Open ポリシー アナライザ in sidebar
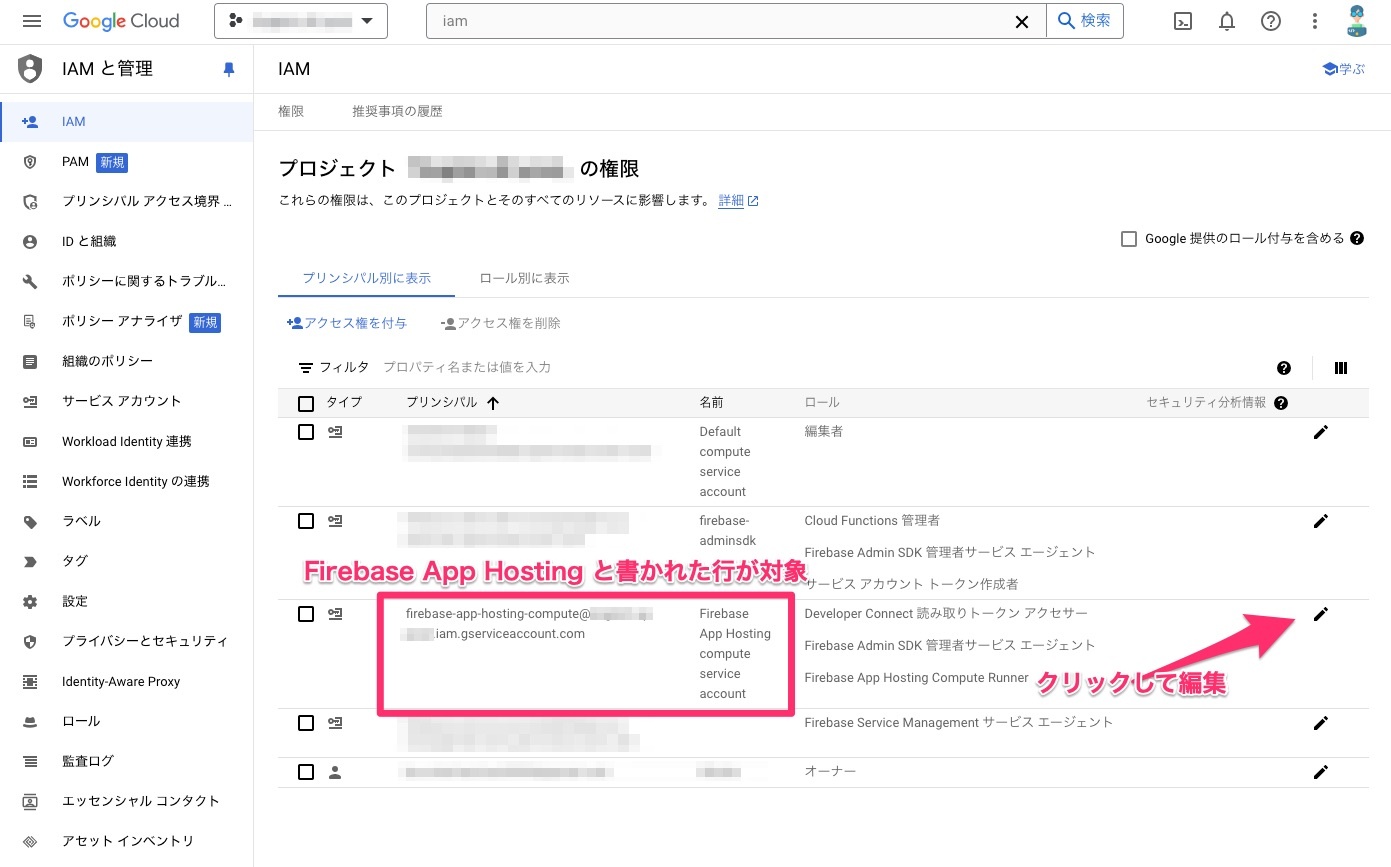The image size is (1391, 867). (127, 322)
